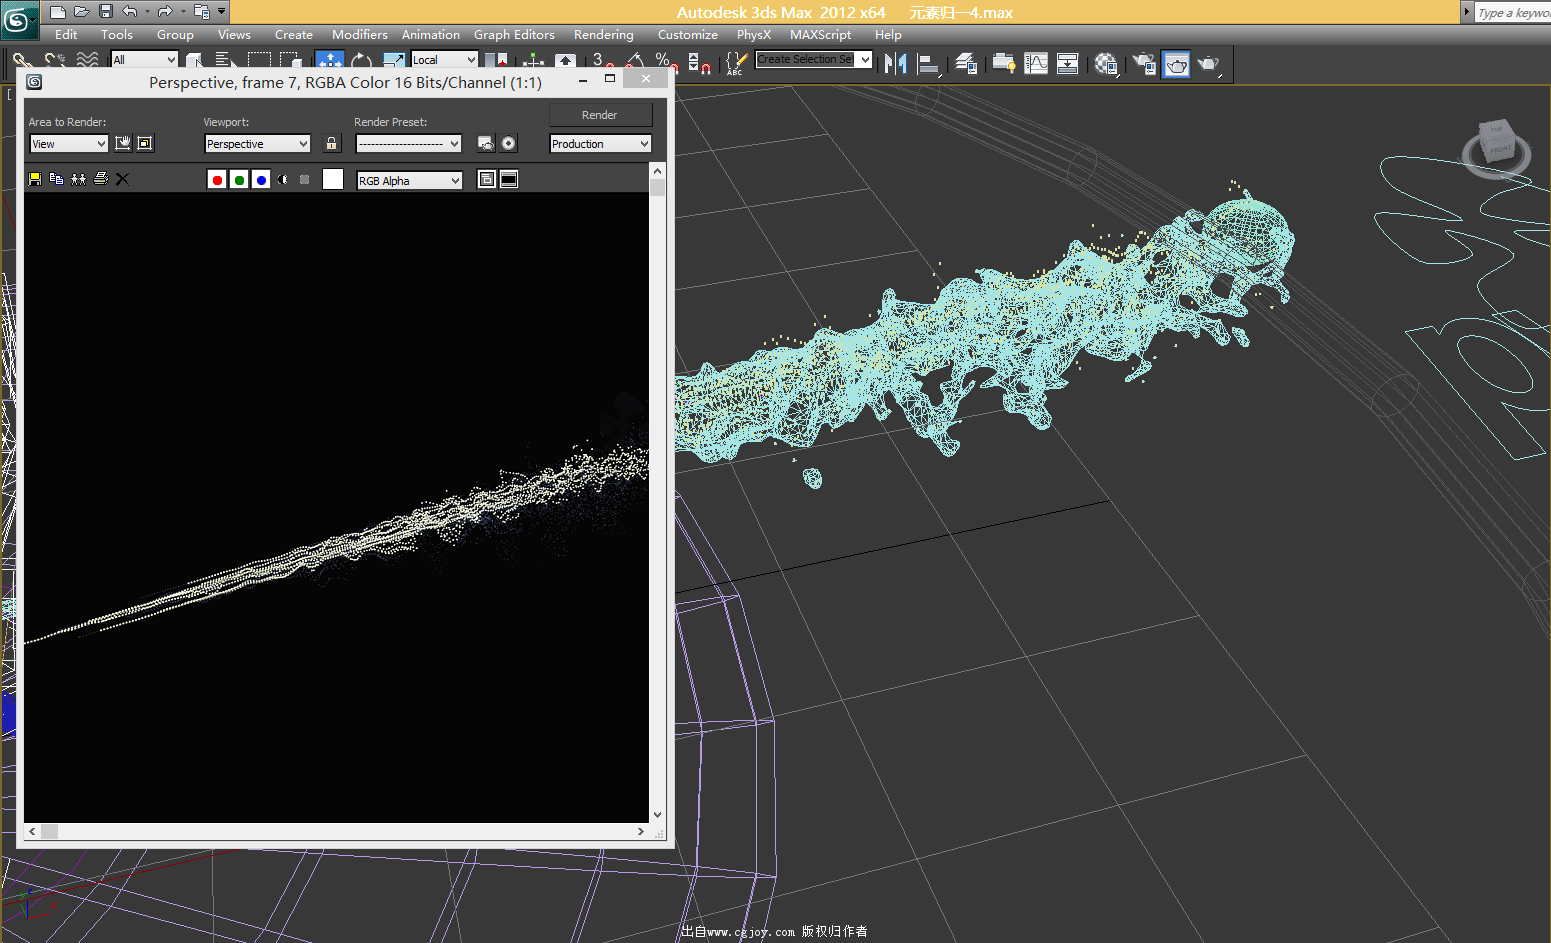
Task: Click the Edit Named Selection Sets icon
Action: 735,64
